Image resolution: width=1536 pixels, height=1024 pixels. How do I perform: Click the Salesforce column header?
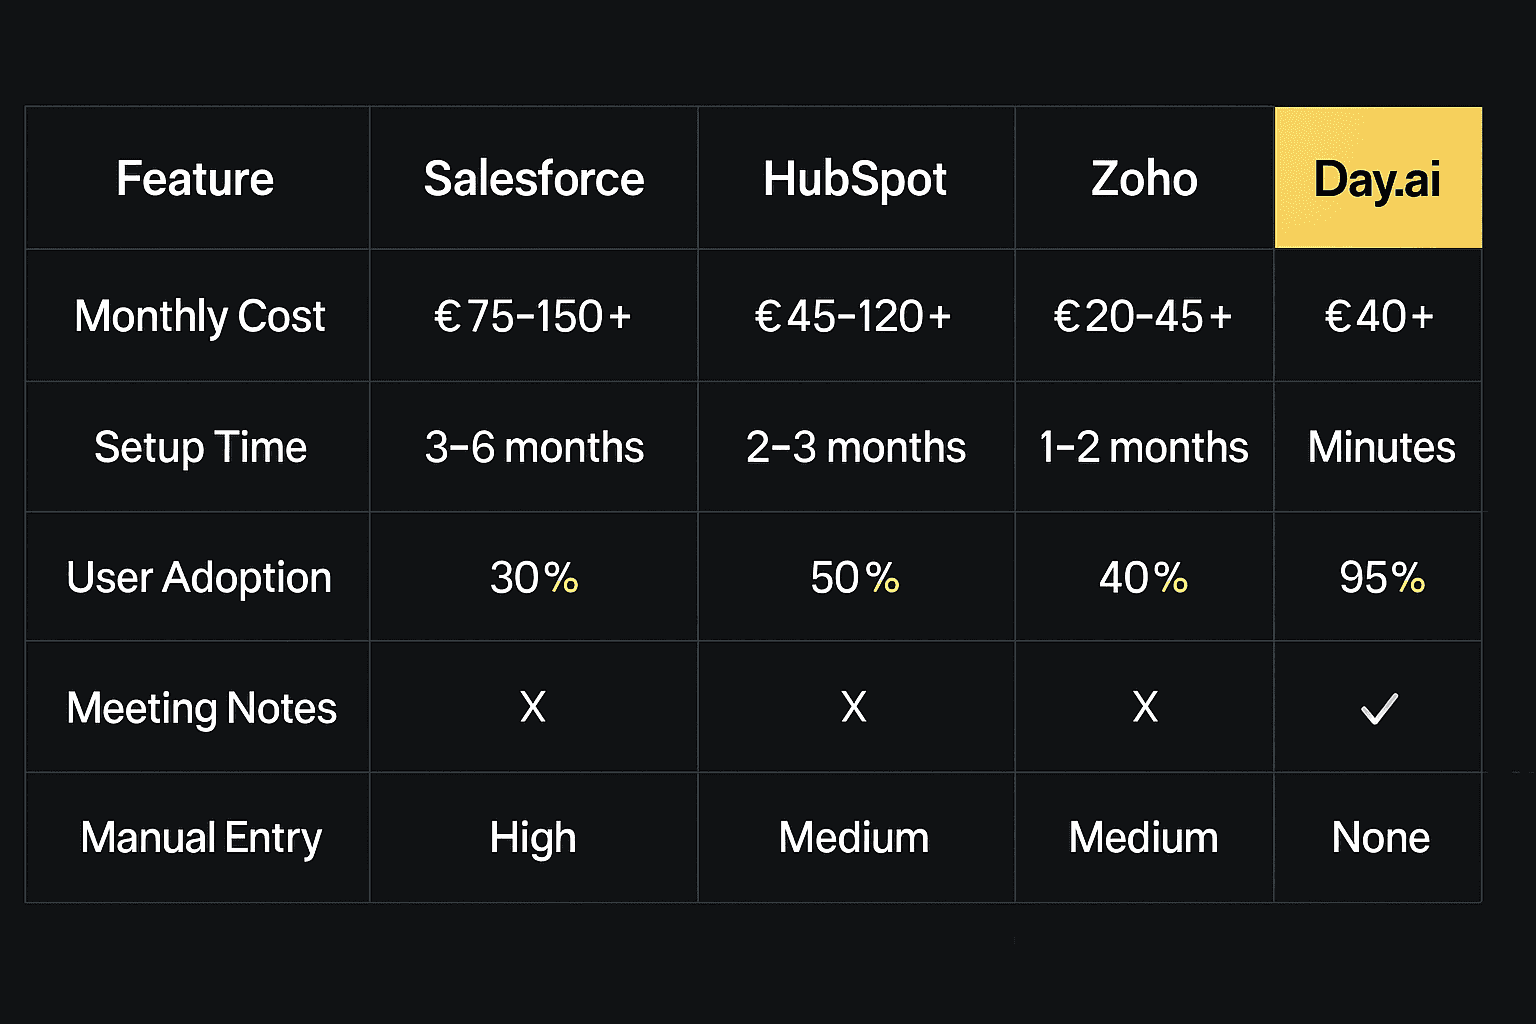click(534, 178)
